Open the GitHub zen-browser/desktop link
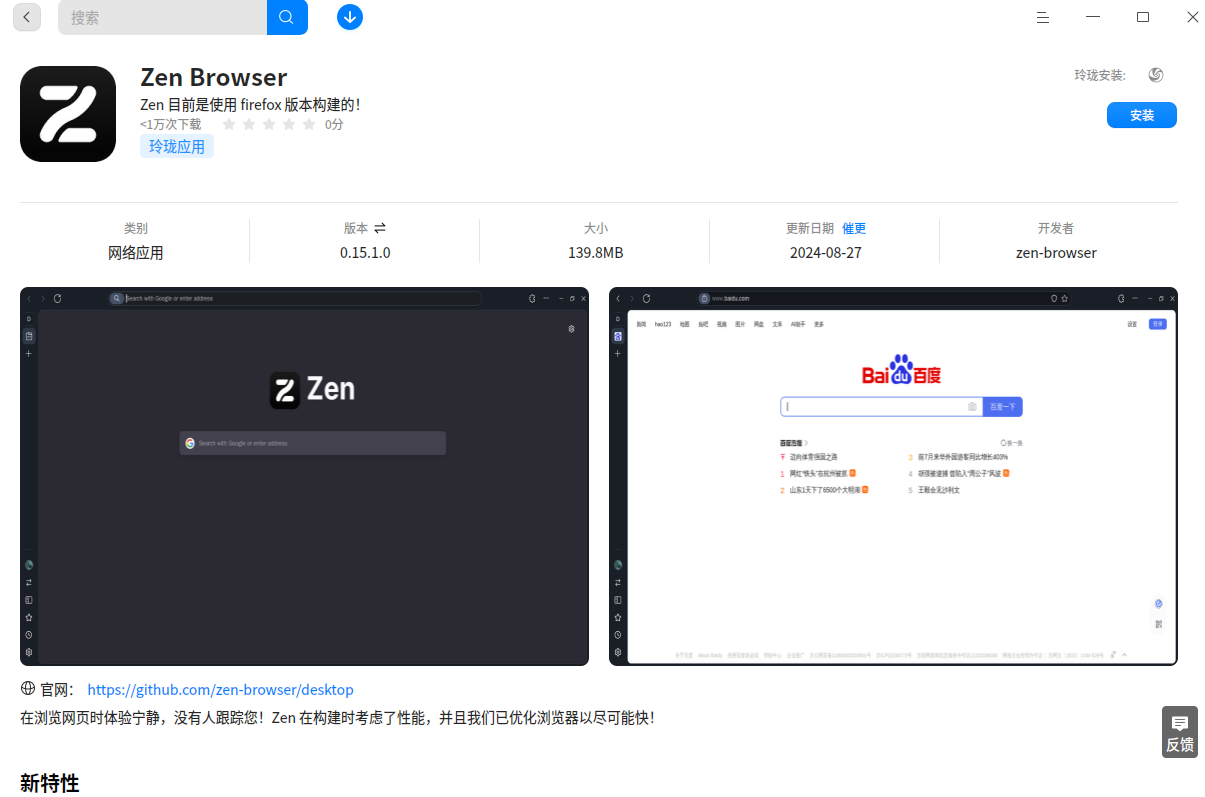This screenshot has width=1205, height=797. pyautogui.click(x=220, y=690)
